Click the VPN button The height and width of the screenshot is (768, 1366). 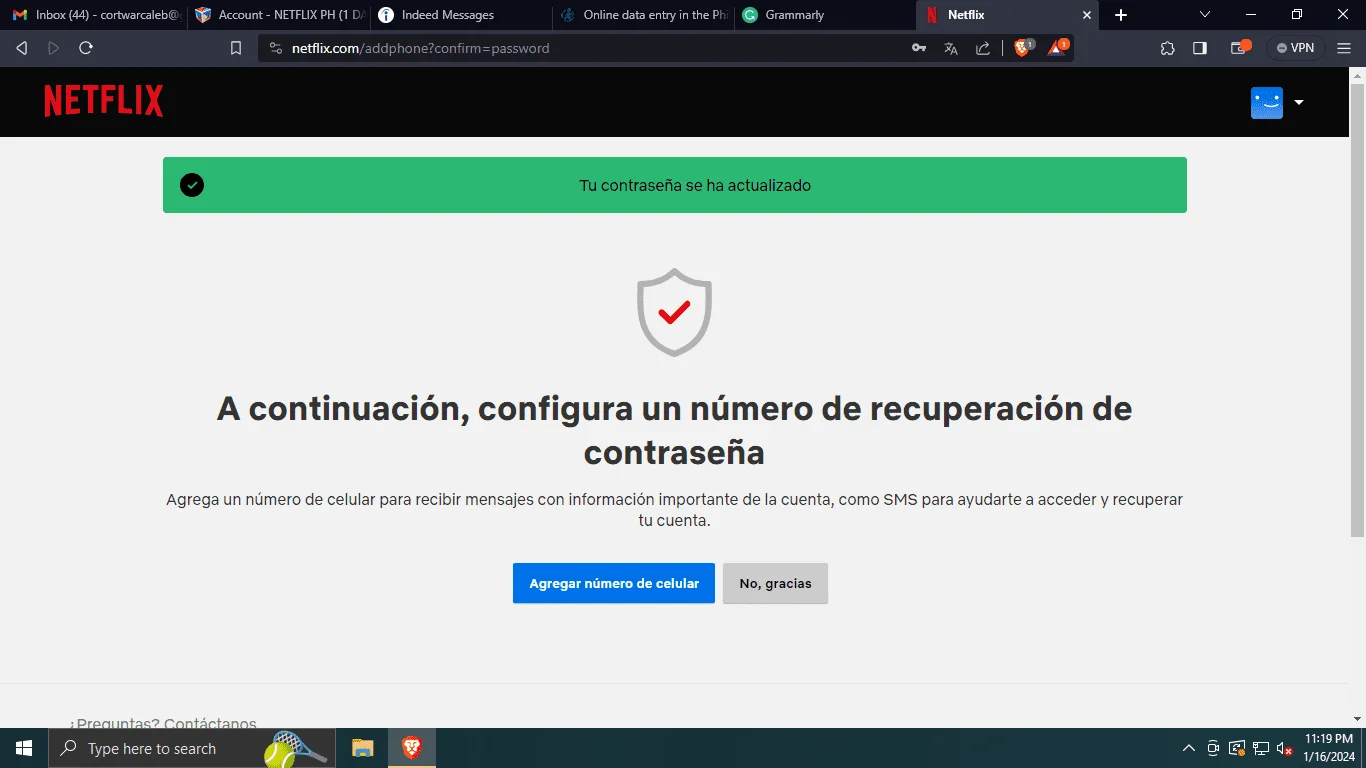pyautogui.click(x=1295, y=48)
